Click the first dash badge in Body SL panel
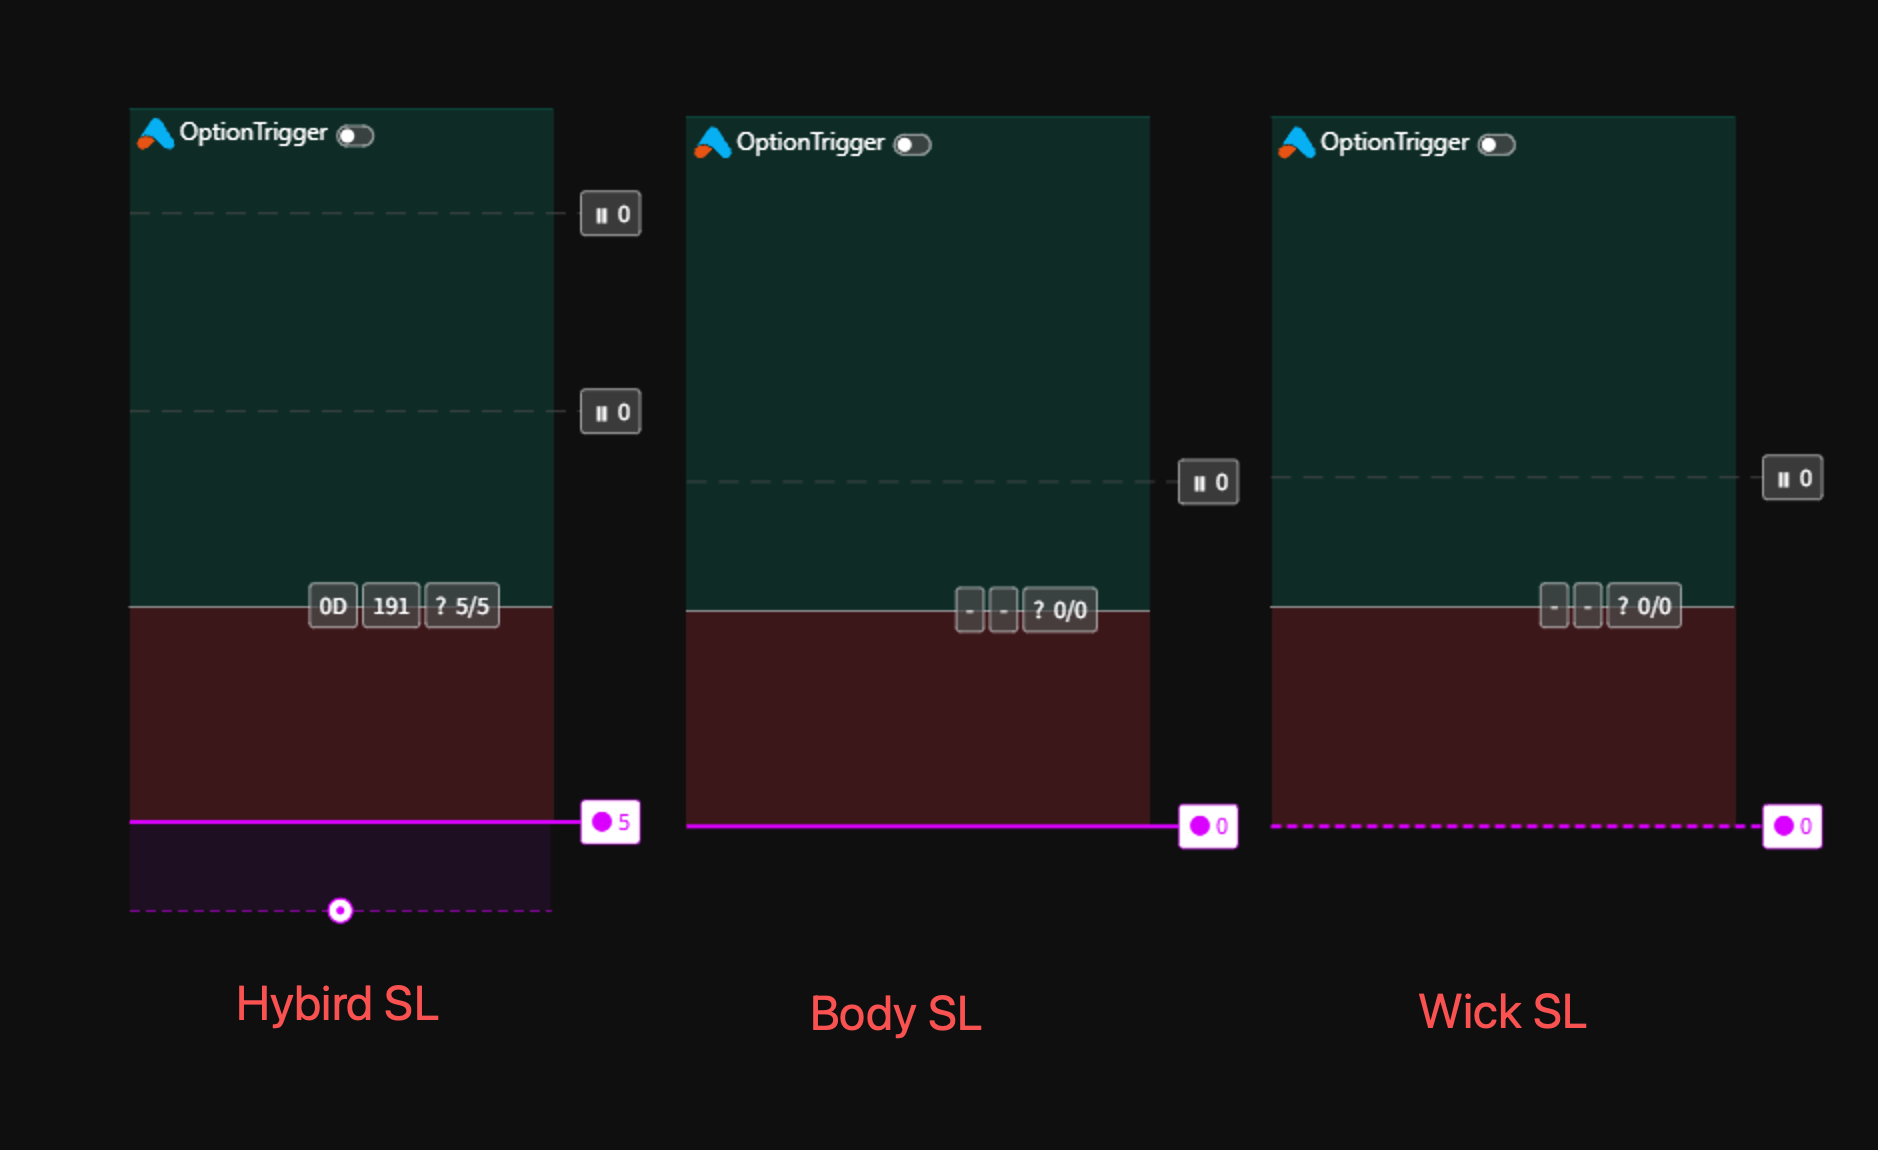 coord(970,610)
